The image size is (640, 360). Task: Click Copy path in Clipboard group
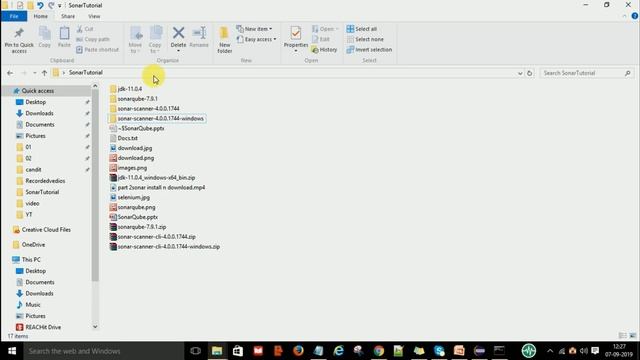click(x=93, y=40)
